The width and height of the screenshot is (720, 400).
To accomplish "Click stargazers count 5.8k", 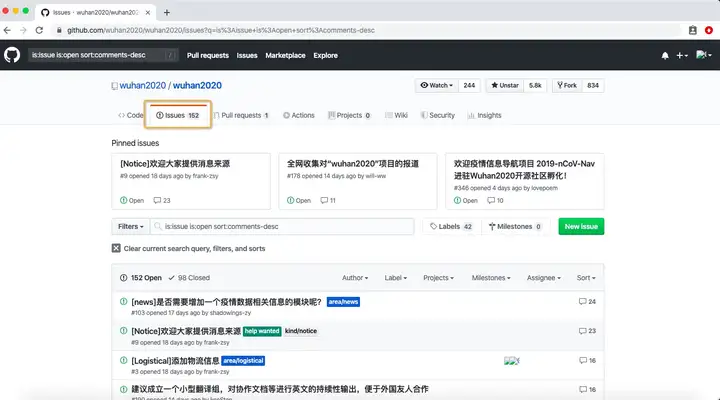I will pos(535,85).
